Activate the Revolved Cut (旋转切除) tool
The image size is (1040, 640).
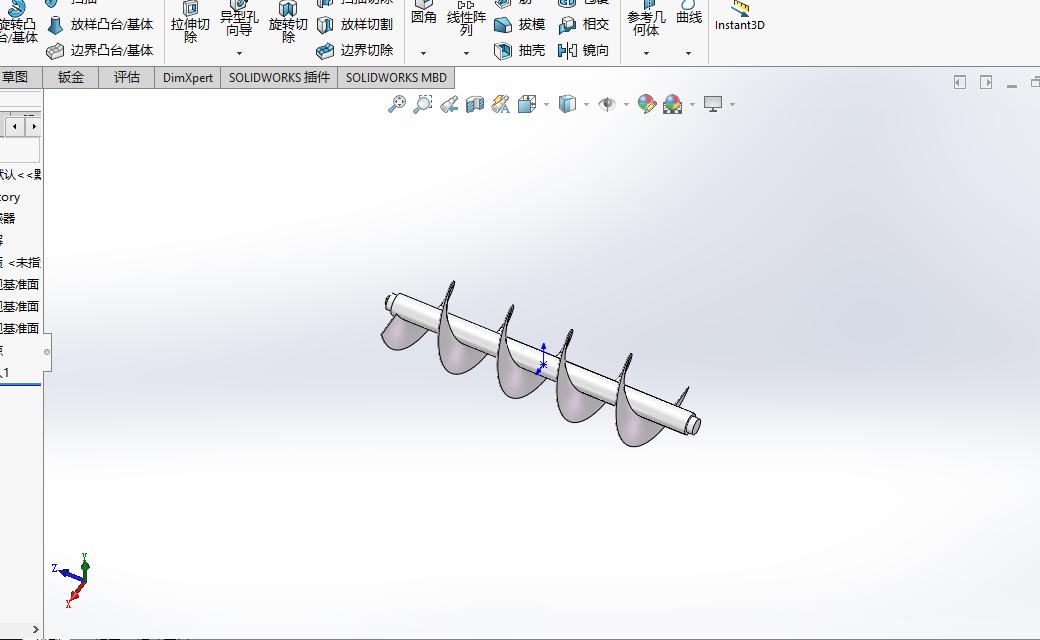coord(288,23)
